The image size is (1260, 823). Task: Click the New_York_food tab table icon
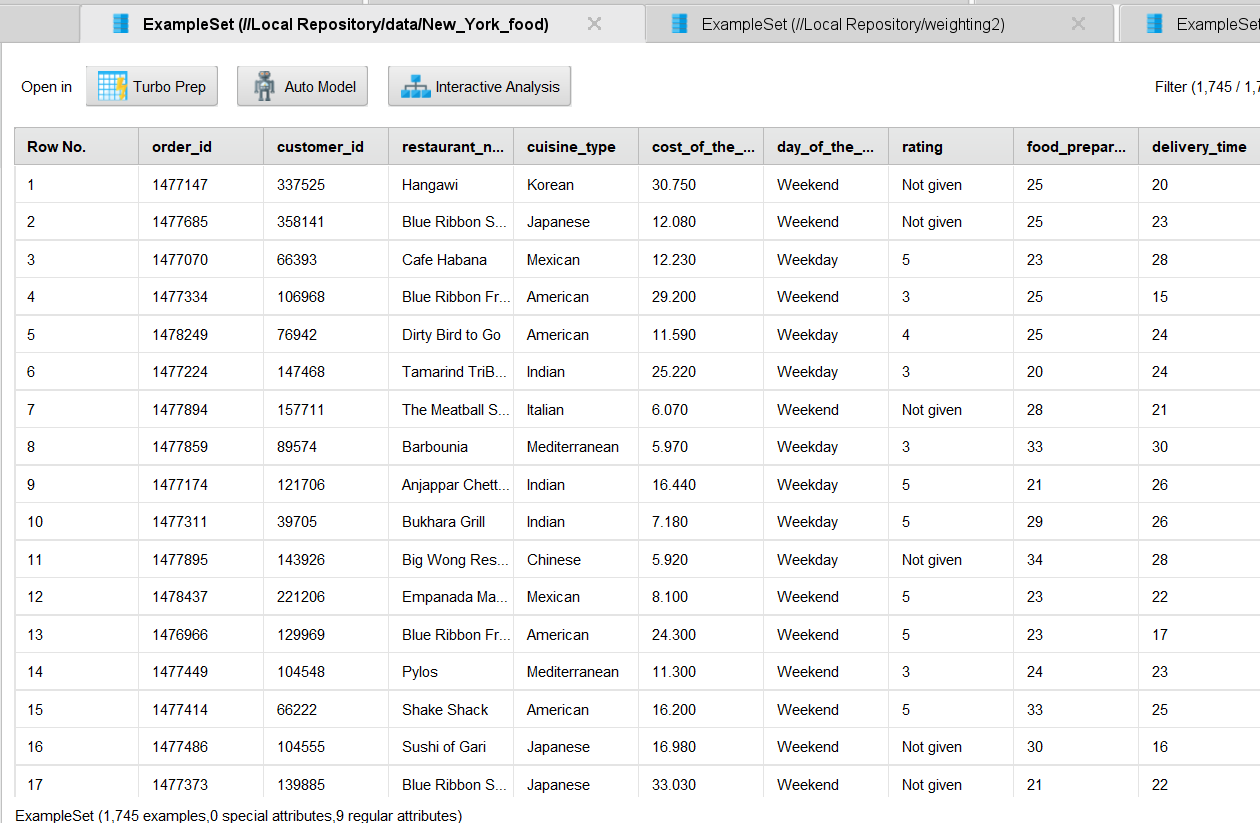pos(121,24)
